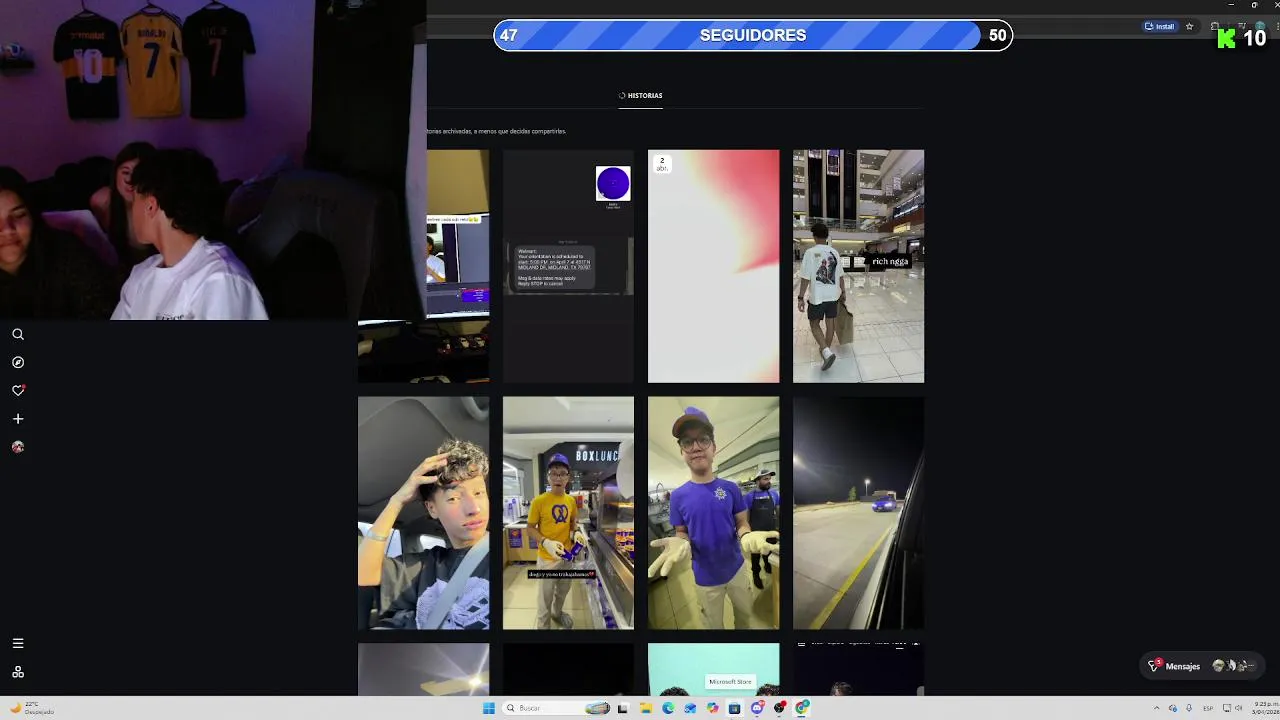Open Microsoft Store from the taskbar
This screenshot has width=1280, height=720.
click(734, 708)
